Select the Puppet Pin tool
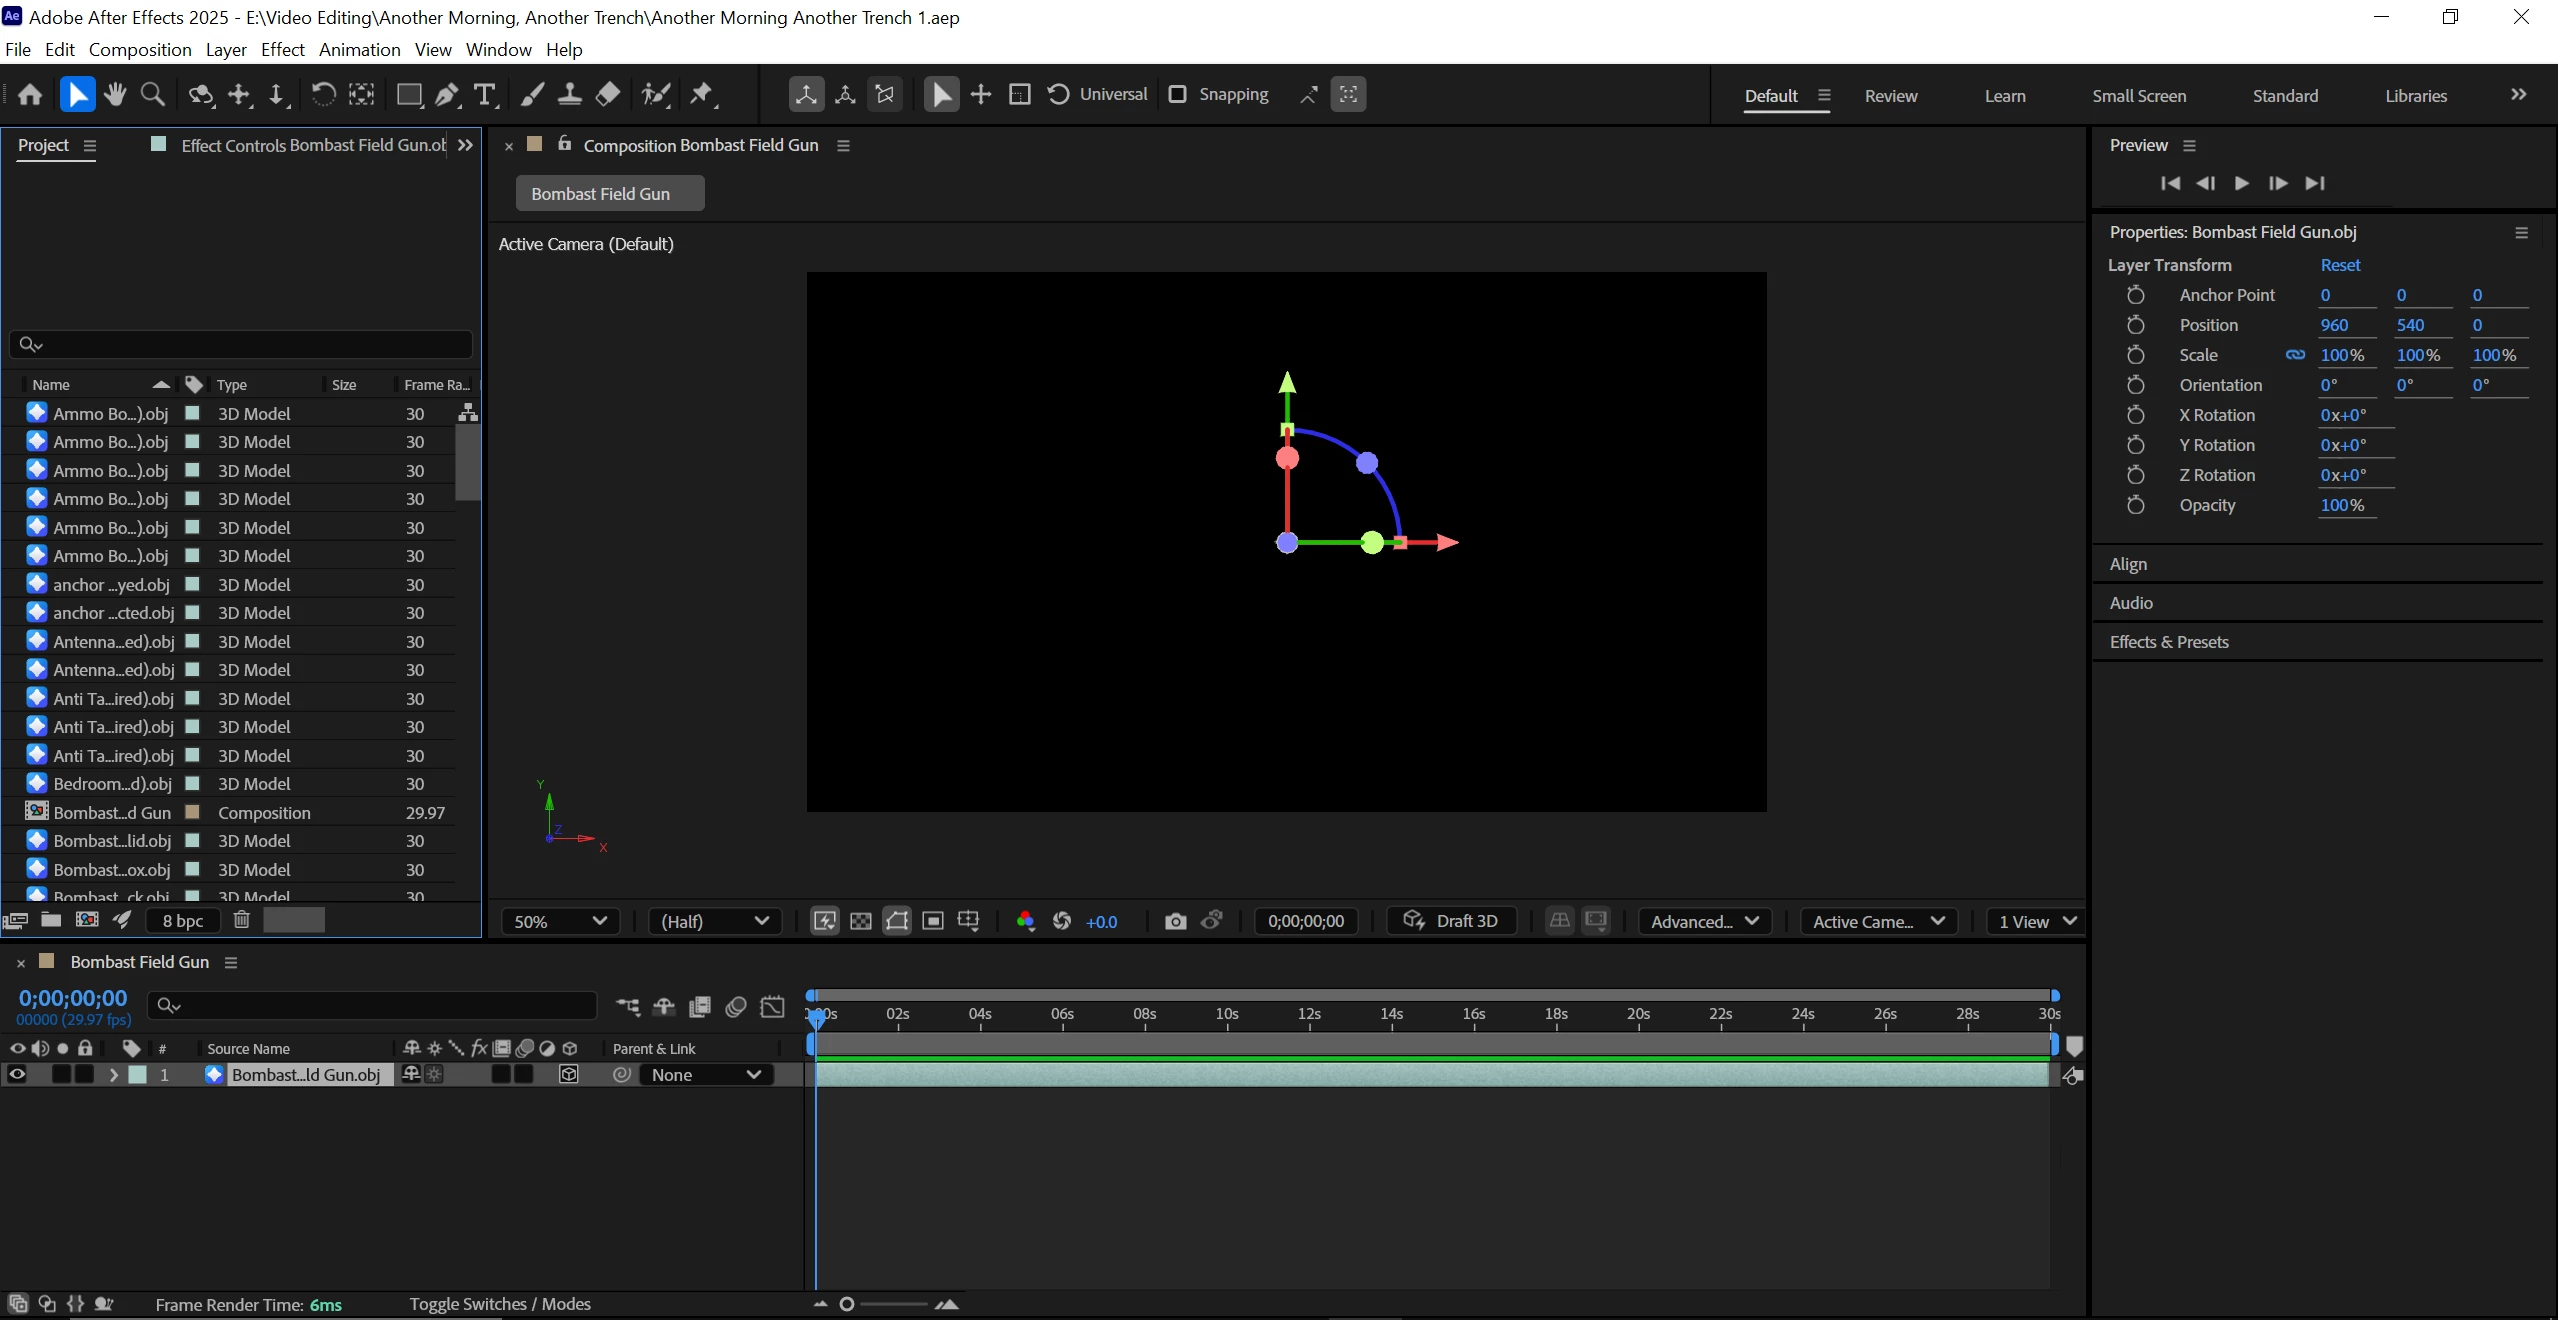The width and height of the screenshot is (2558, 1320). (702, 94)
